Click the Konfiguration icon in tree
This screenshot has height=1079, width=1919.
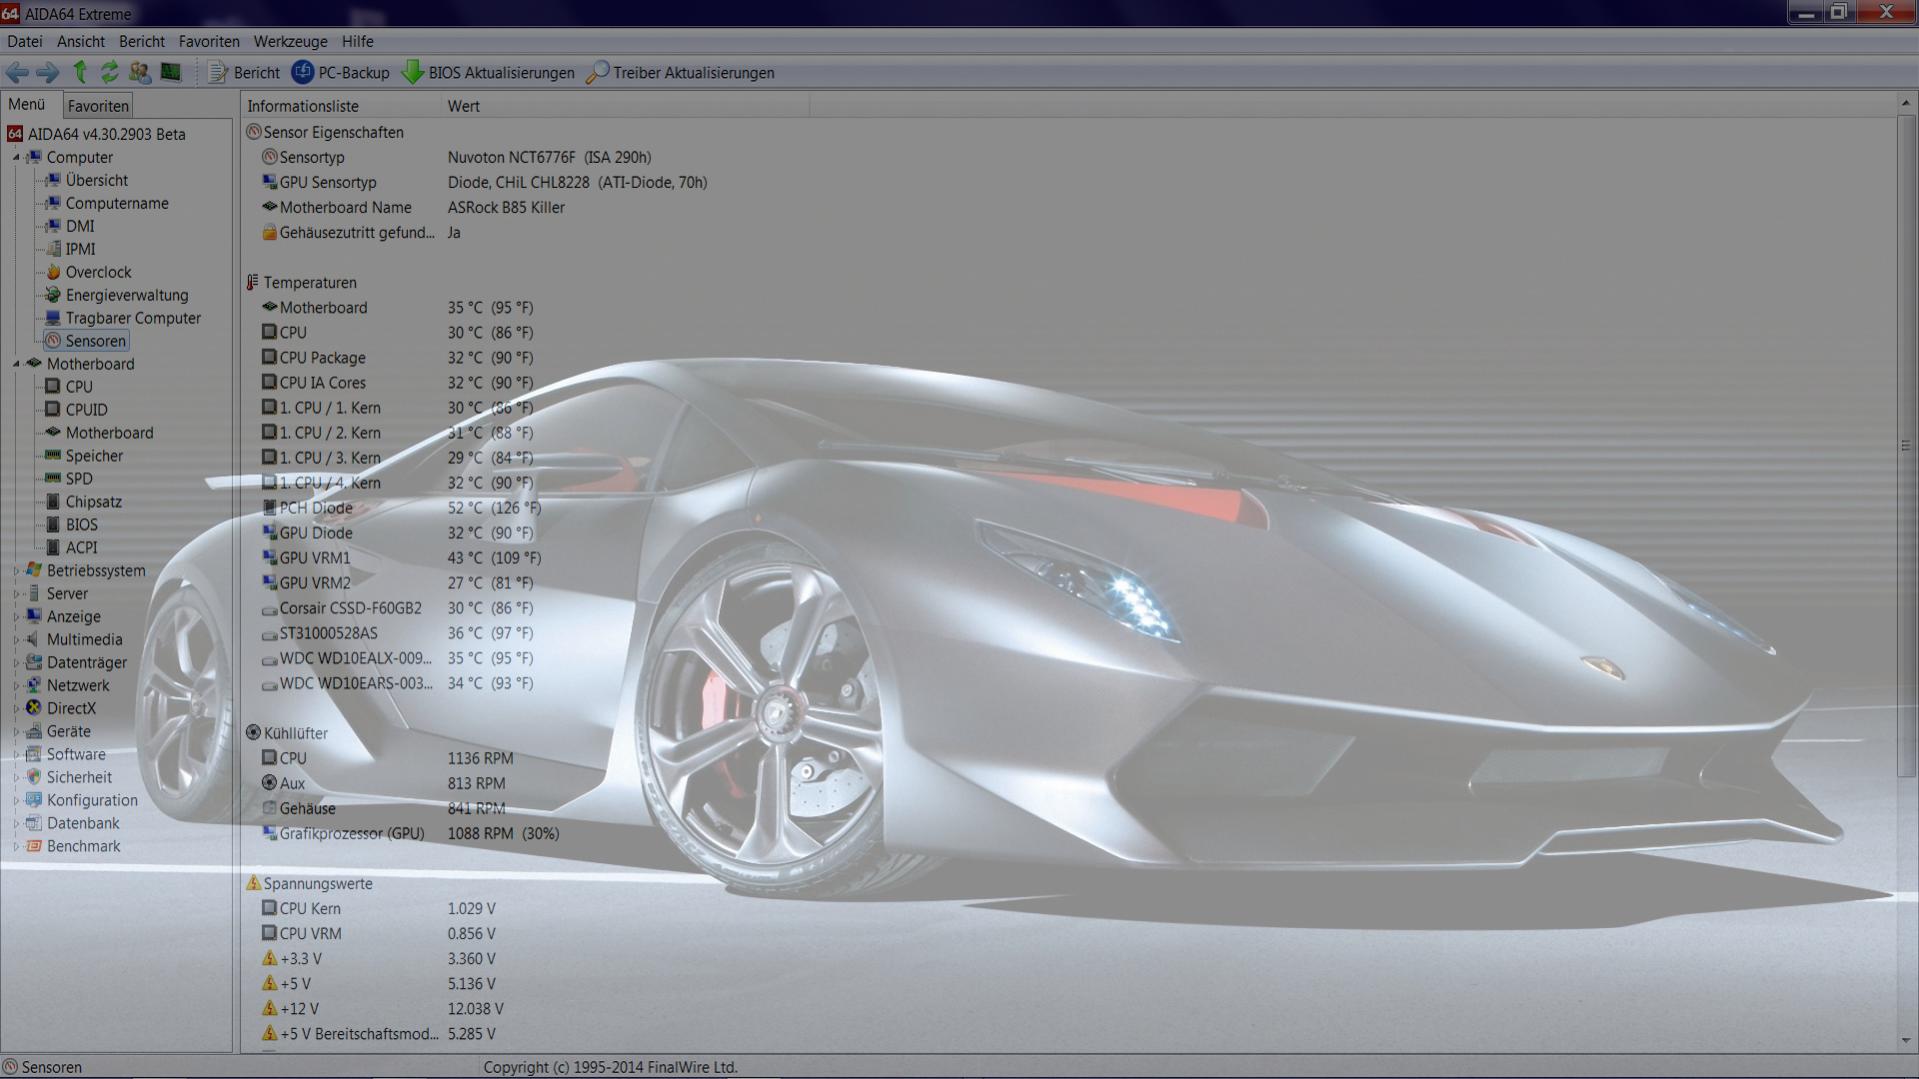click(x=34, y=801)
